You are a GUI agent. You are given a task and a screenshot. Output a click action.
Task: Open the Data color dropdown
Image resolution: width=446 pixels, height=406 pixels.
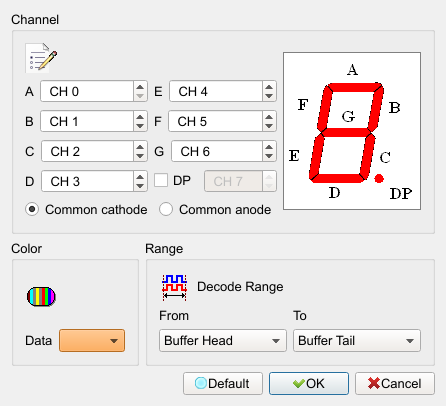click(x=92, y=341)
